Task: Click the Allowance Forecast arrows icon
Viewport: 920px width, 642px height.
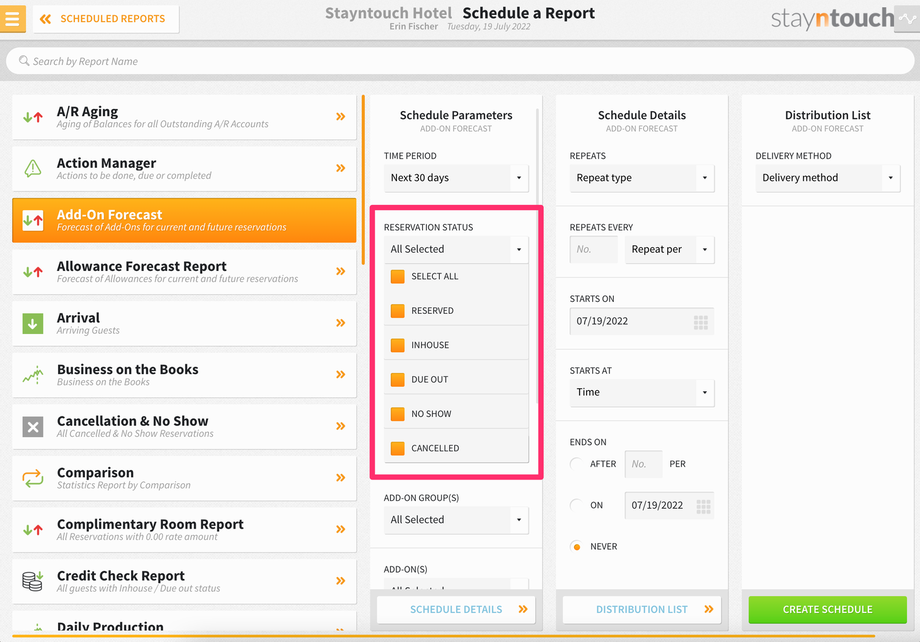Action: pos(33,272)
